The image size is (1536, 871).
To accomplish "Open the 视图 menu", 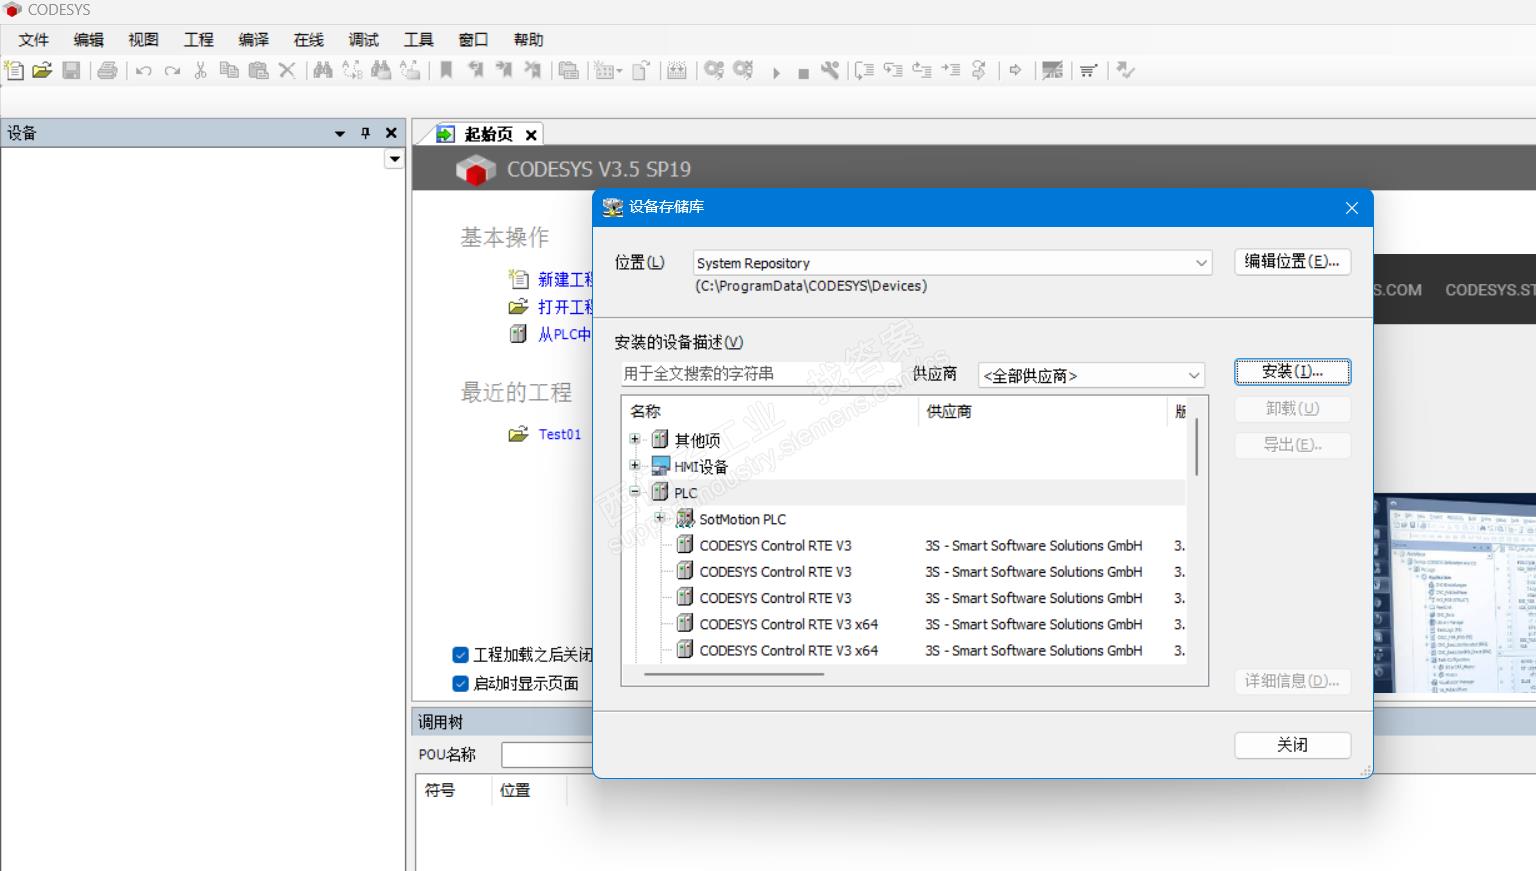I will pyautogui.click(x=144, y=40).
